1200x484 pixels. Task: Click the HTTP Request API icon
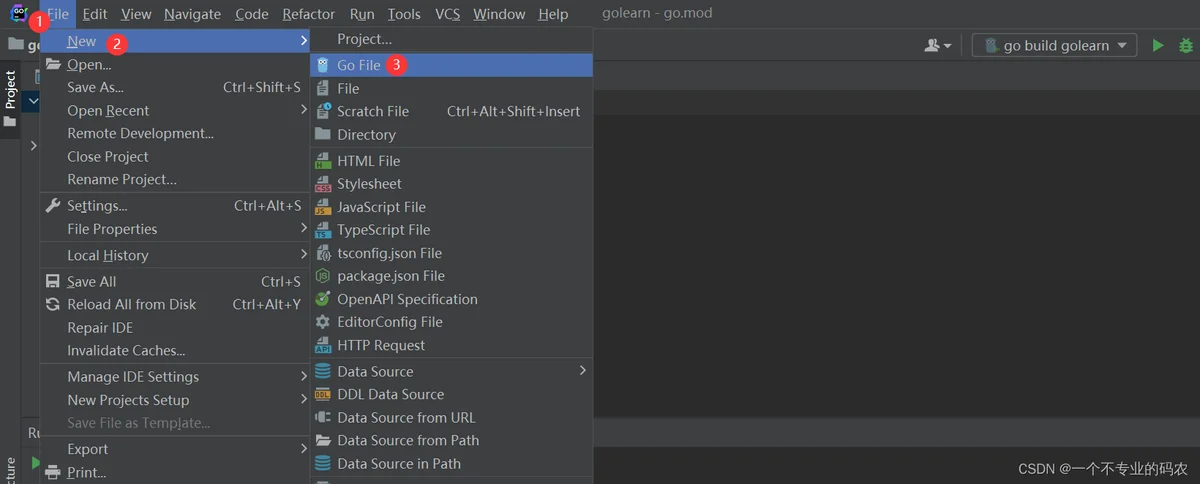tap(322, 345)
